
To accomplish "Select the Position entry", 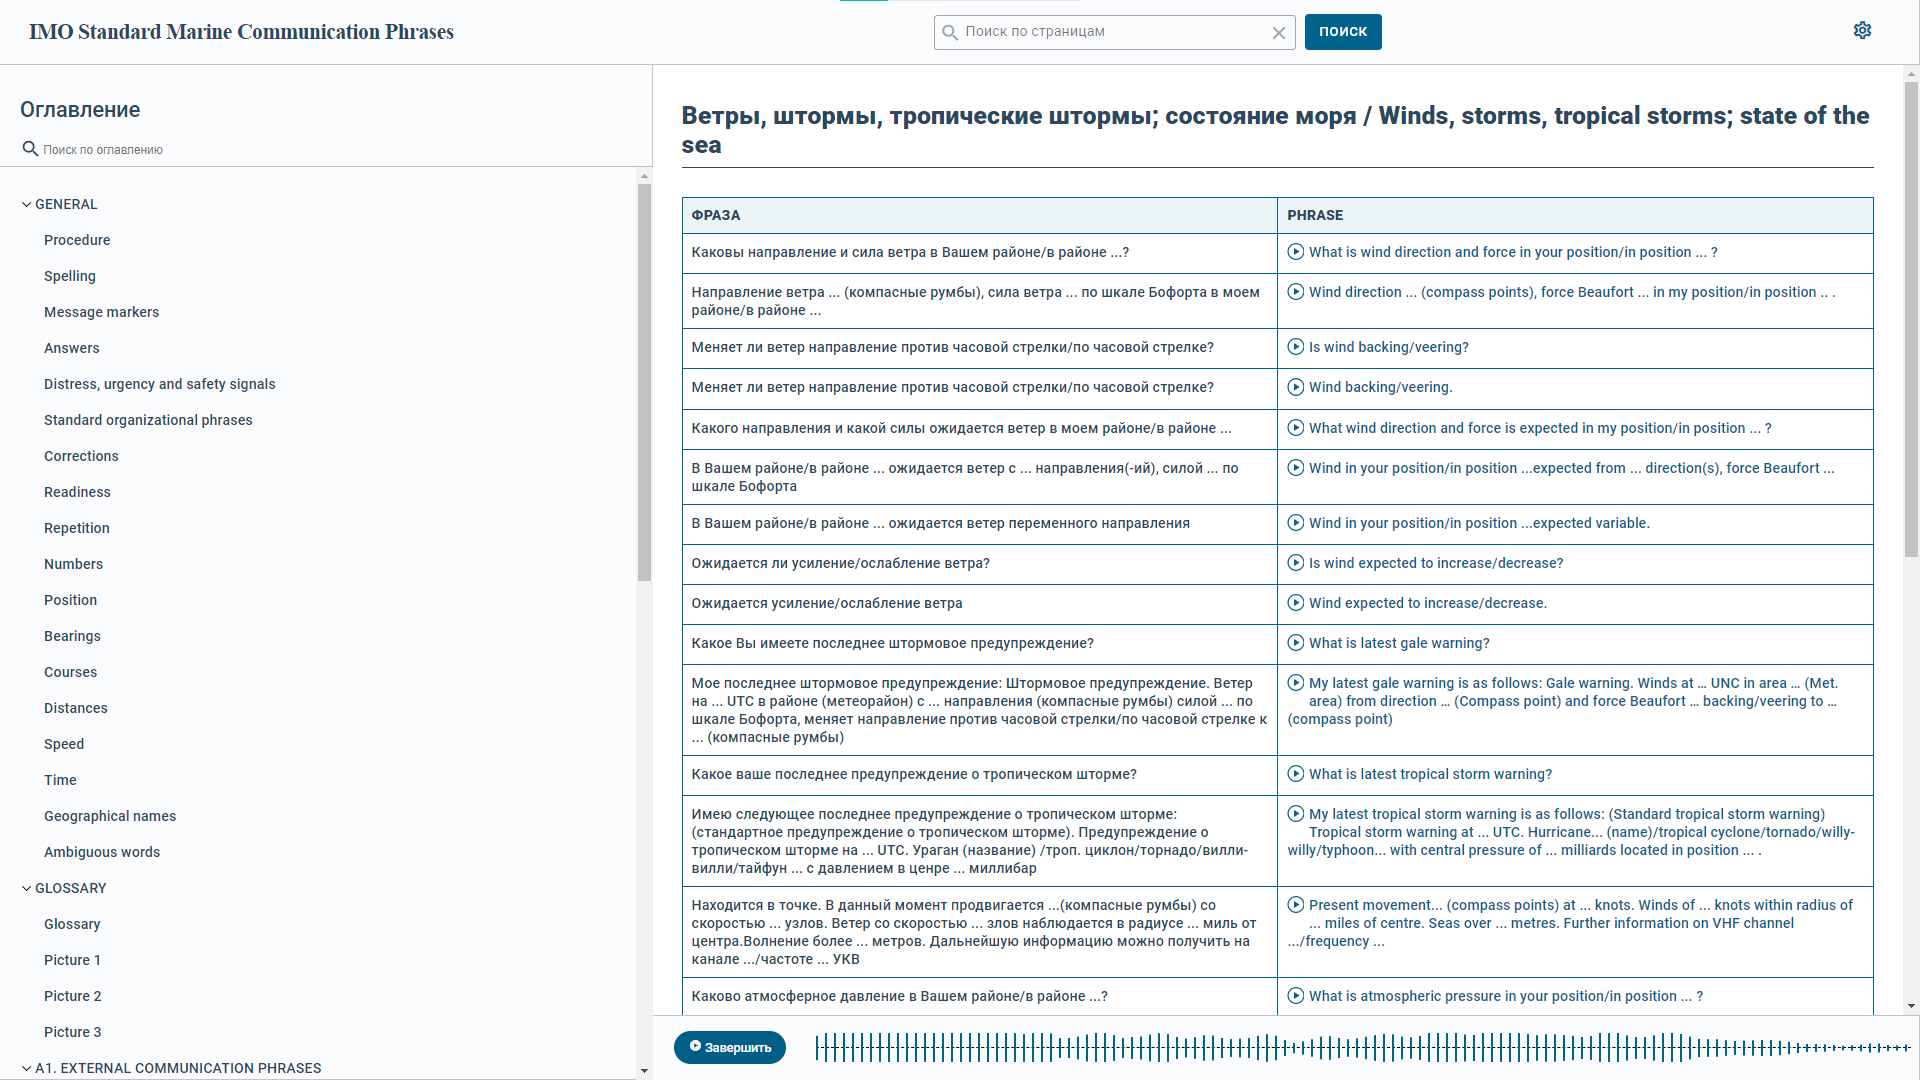I will (x=70, y=600).
